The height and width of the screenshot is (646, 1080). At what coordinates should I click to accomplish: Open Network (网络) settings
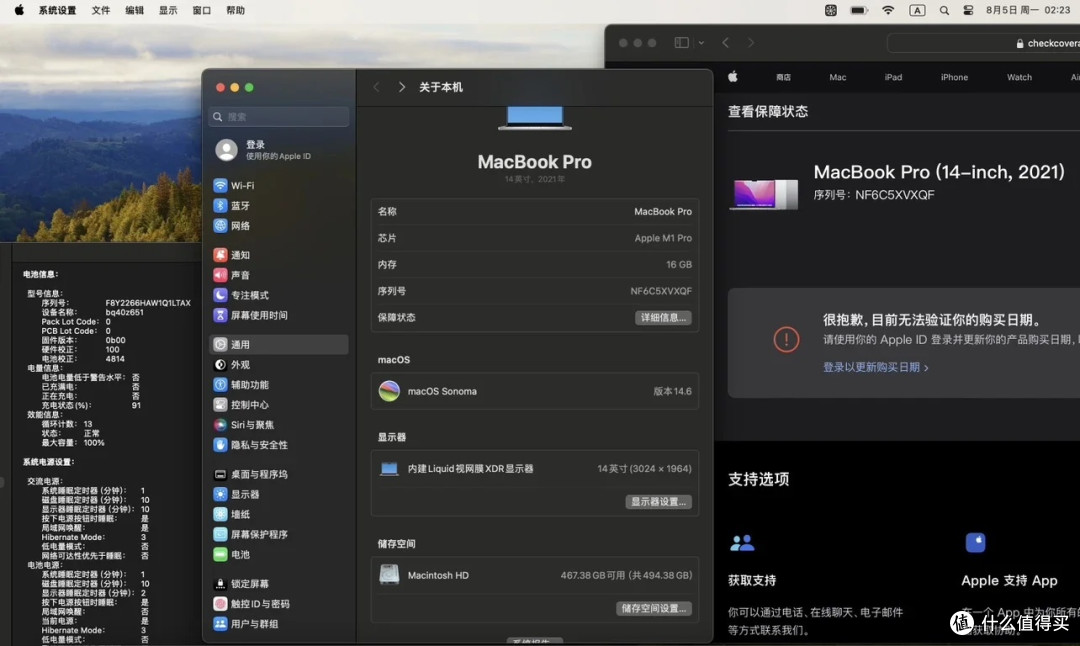(279, 225)
